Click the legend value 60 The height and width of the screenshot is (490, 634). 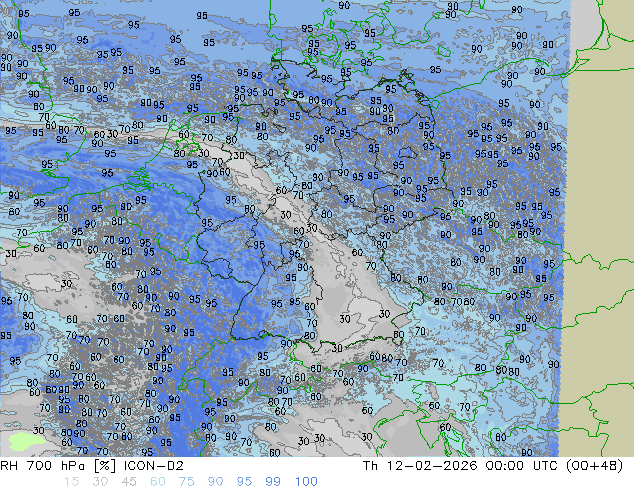[x=158, y=482]
